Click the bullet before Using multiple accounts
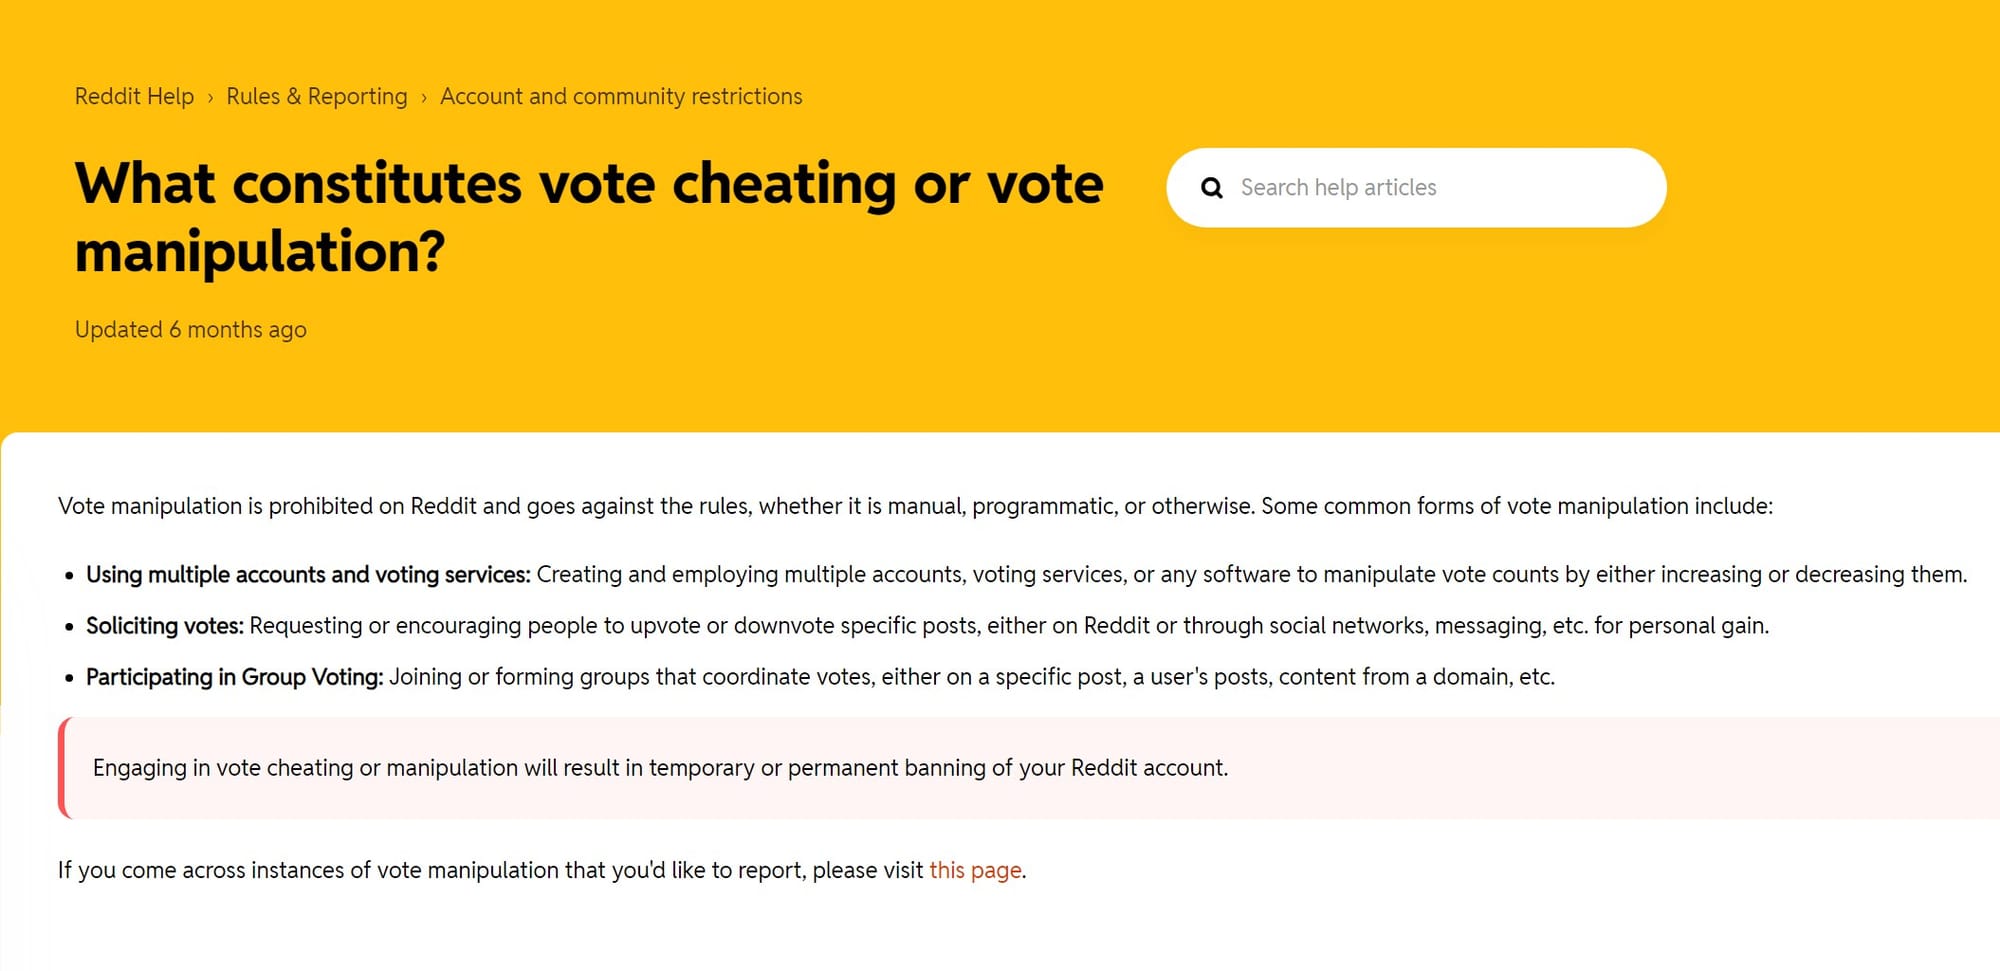This screenshot has width=2000, height=971. [x=69, y=576]
